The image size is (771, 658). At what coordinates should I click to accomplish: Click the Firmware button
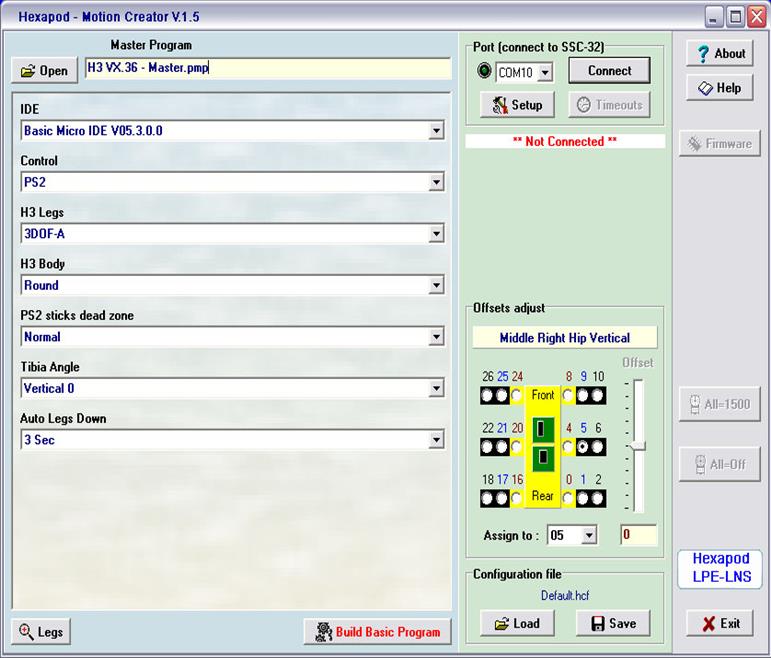coord(719,144)
